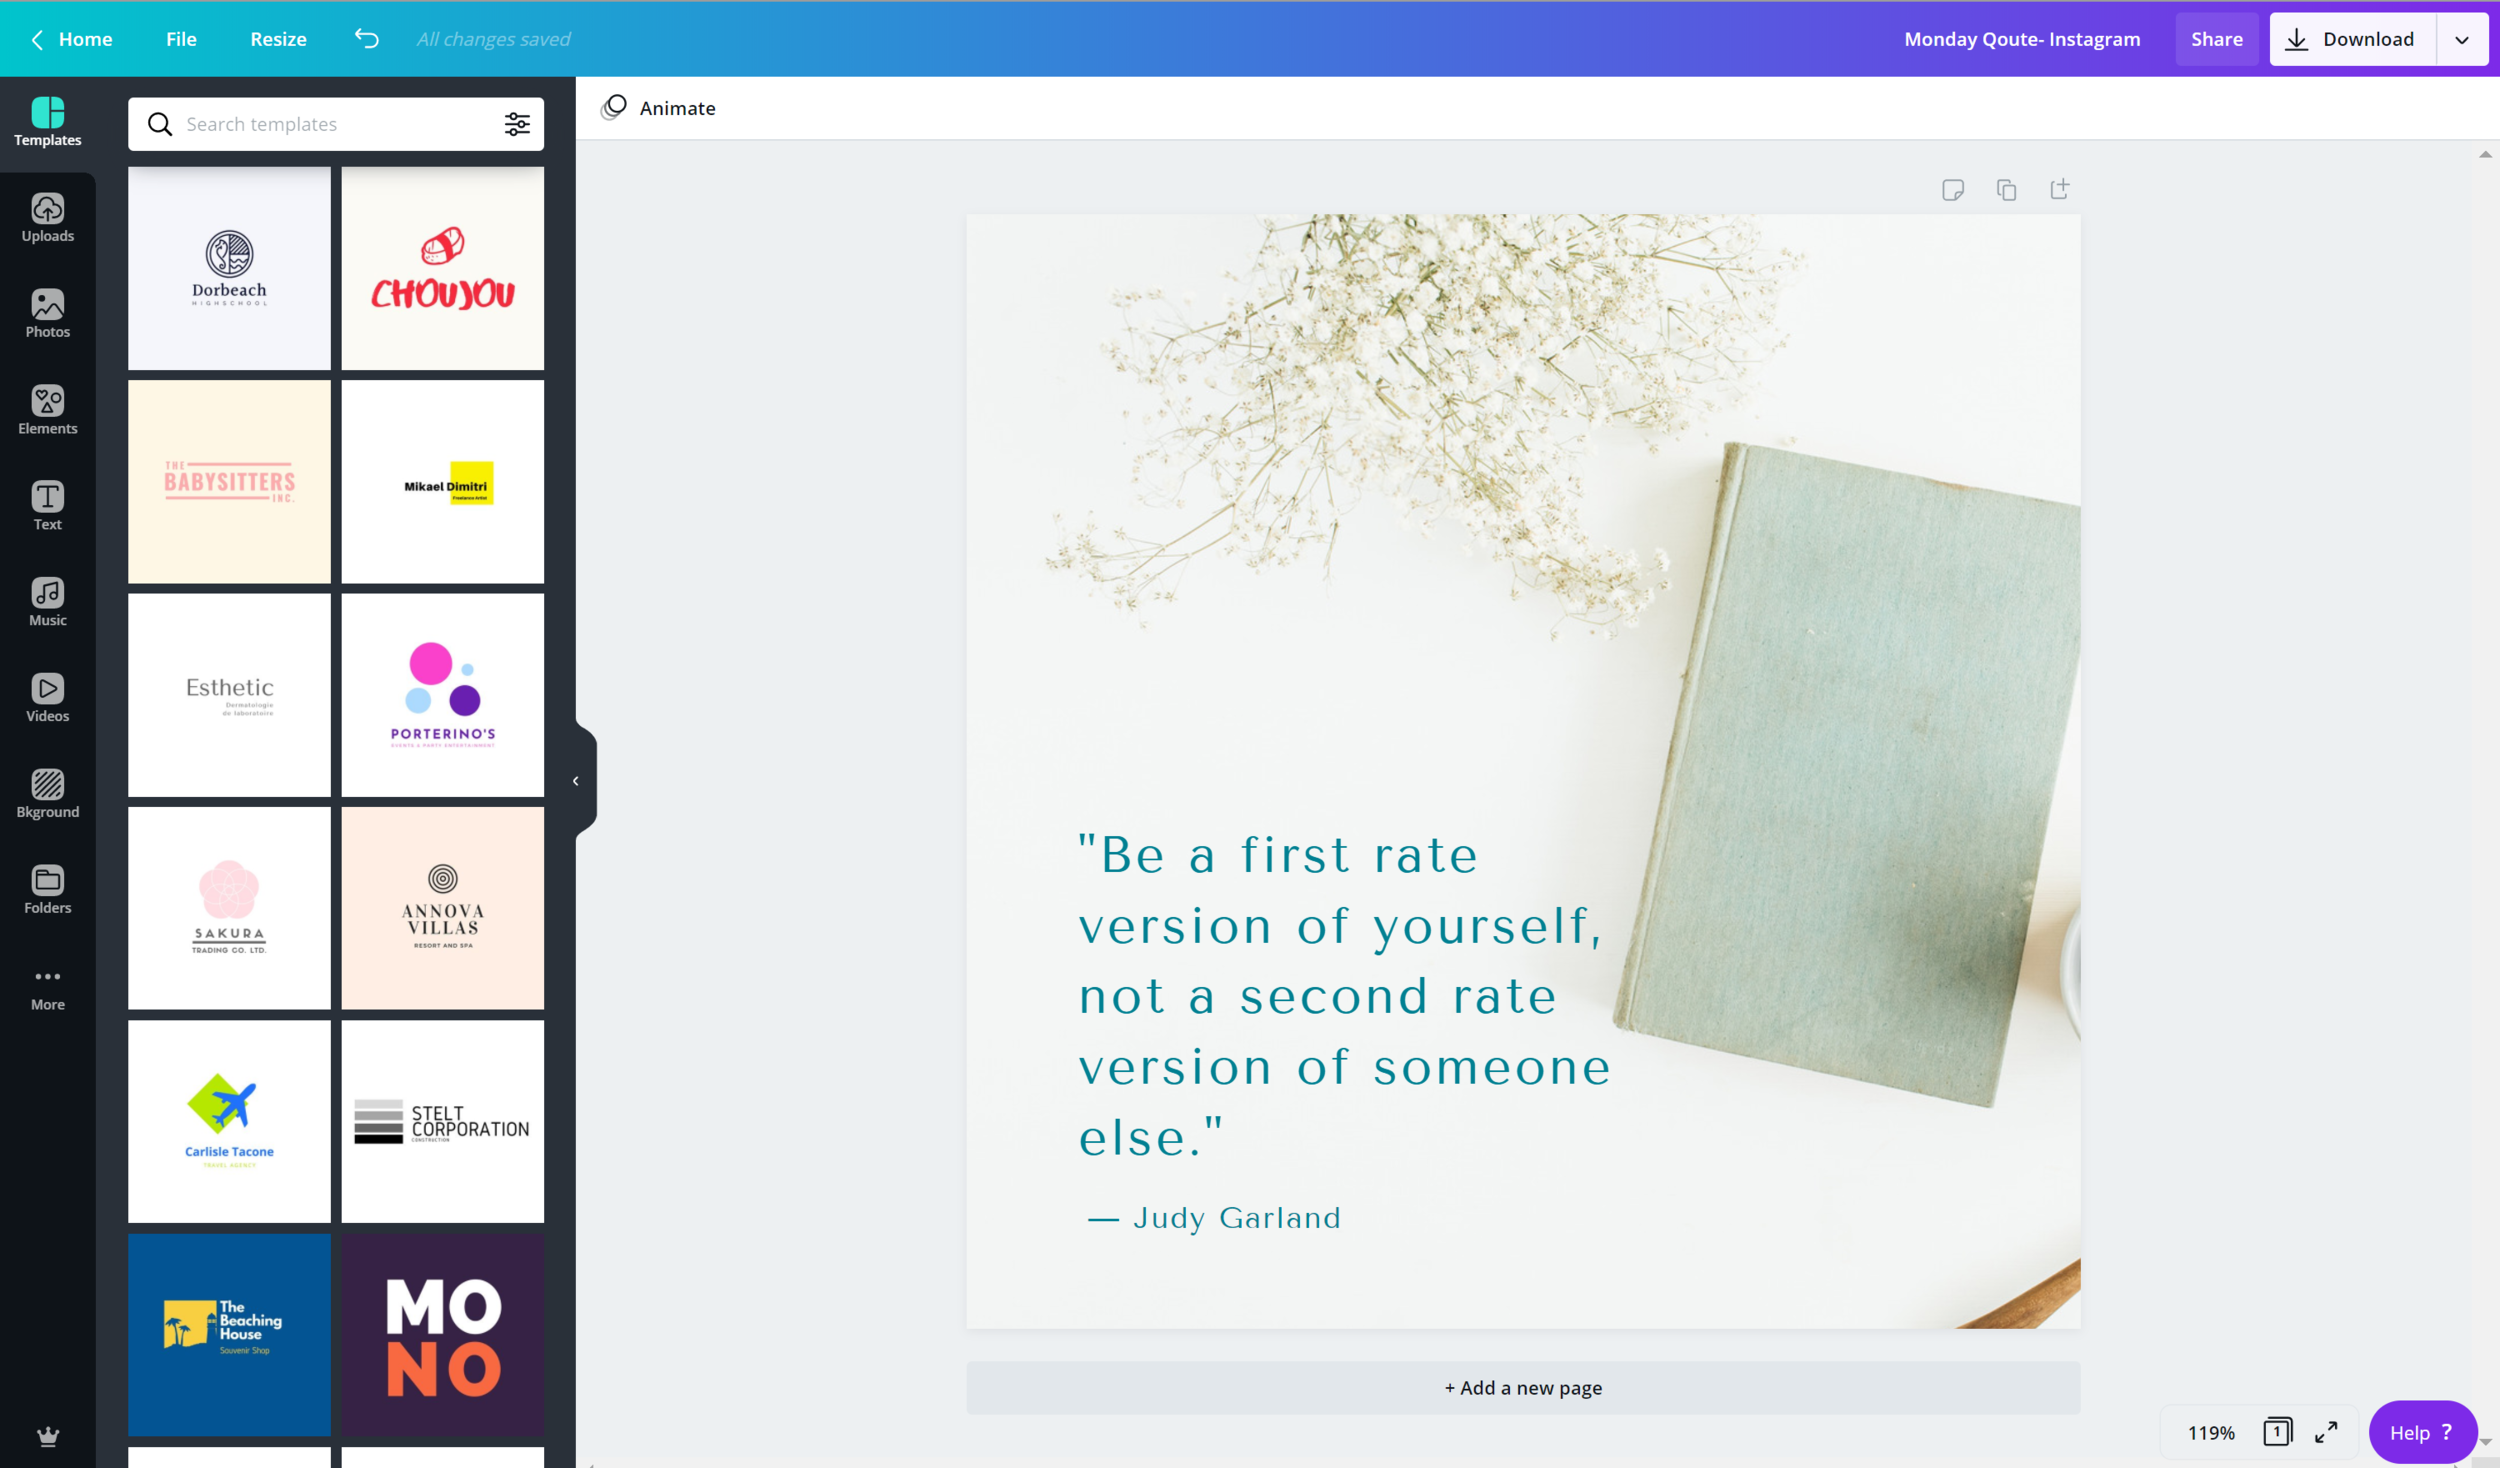
Task: Open the Music panel
Action: (47, 602)
